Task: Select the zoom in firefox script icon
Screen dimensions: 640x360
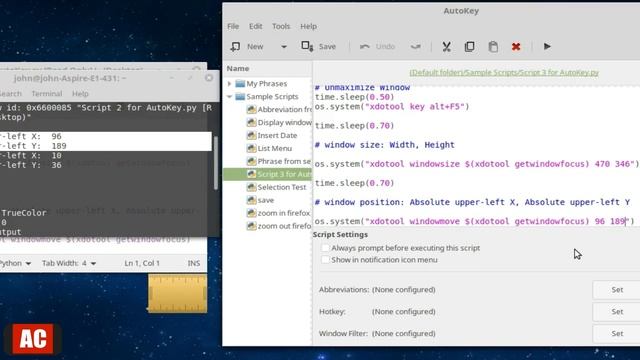Action: [x=251, y=213]
